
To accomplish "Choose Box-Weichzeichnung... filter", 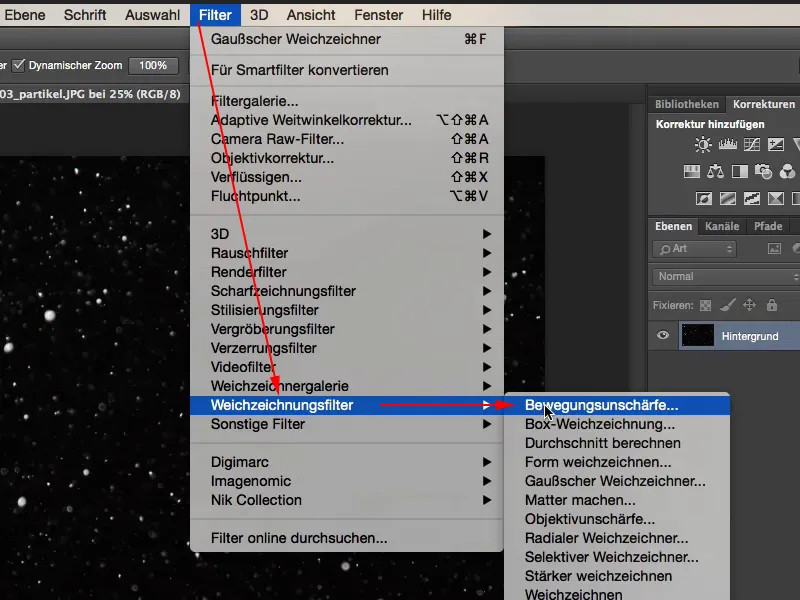I will (617, 424).
